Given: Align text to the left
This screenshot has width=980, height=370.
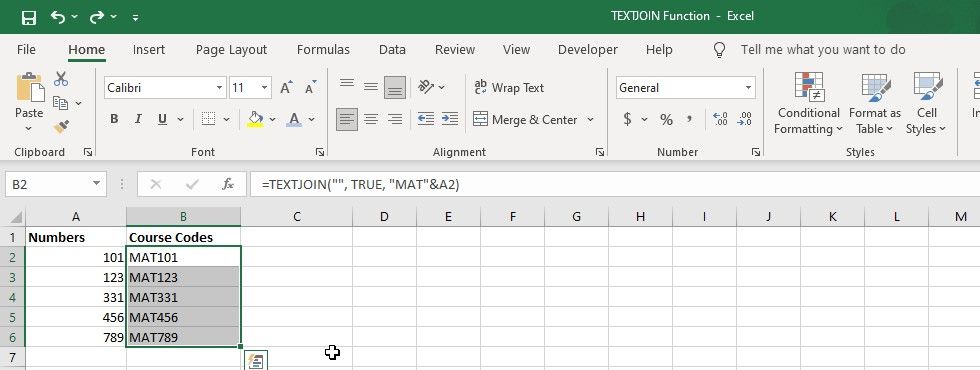Looking at the screenshot, I should (x=347, y=119).
